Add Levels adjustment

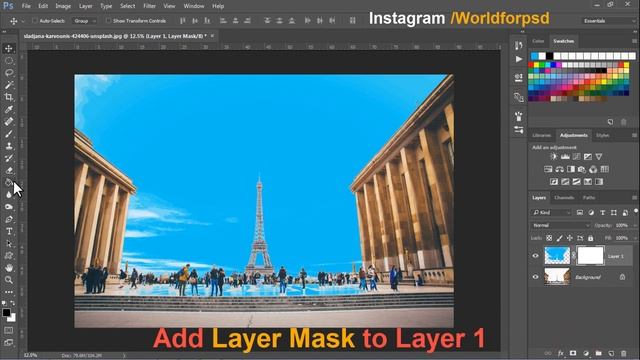click(565, 157)
